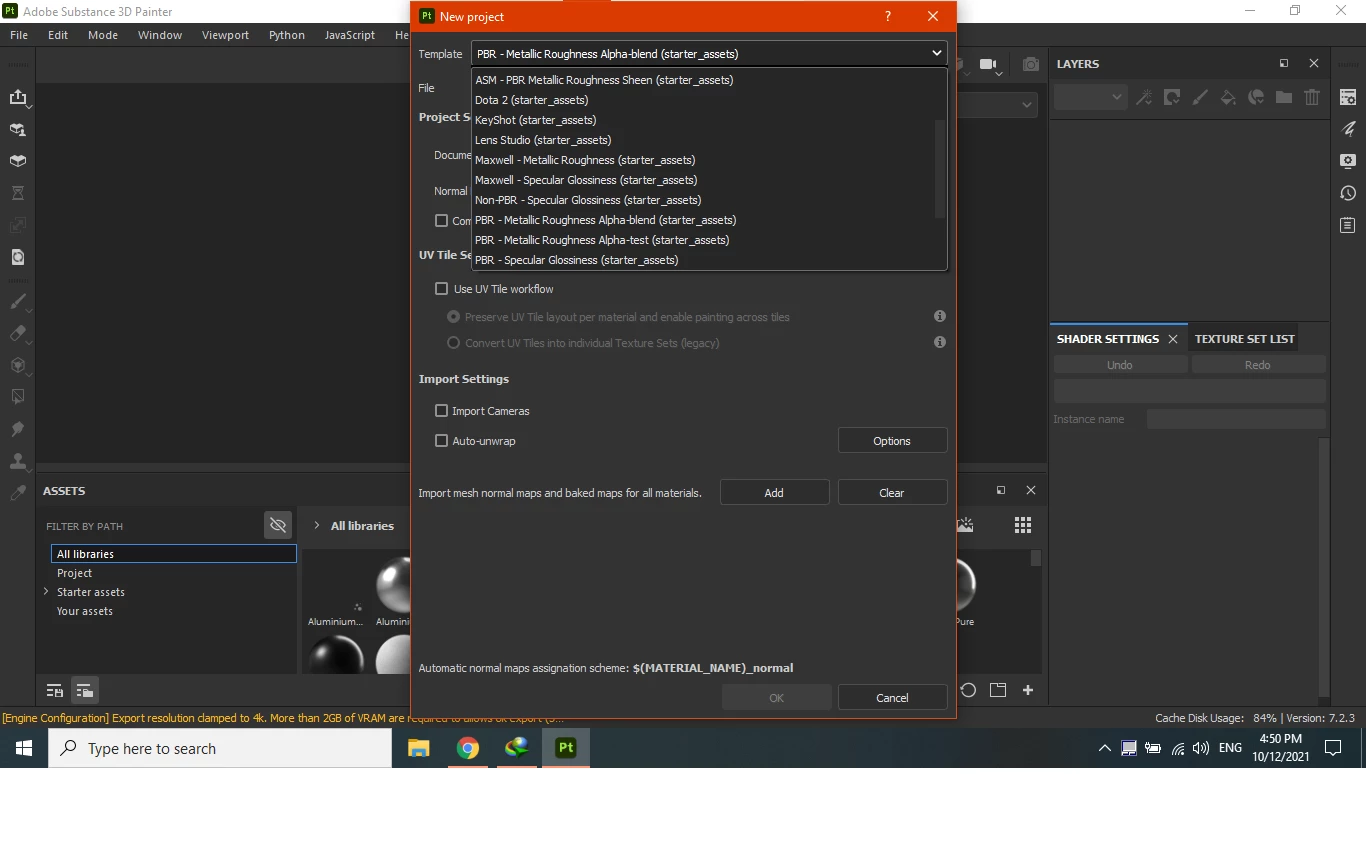1366x865 pixels.
Task: Click the Add button for baked maps
Action: point(774,493)
